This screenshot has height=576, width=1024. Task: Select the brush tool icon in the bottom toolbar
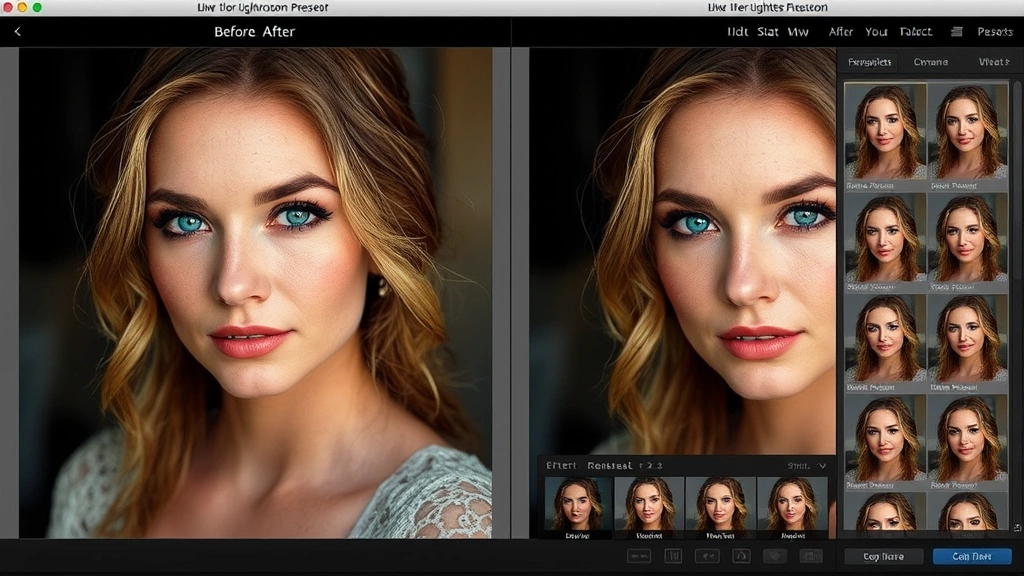776,555
